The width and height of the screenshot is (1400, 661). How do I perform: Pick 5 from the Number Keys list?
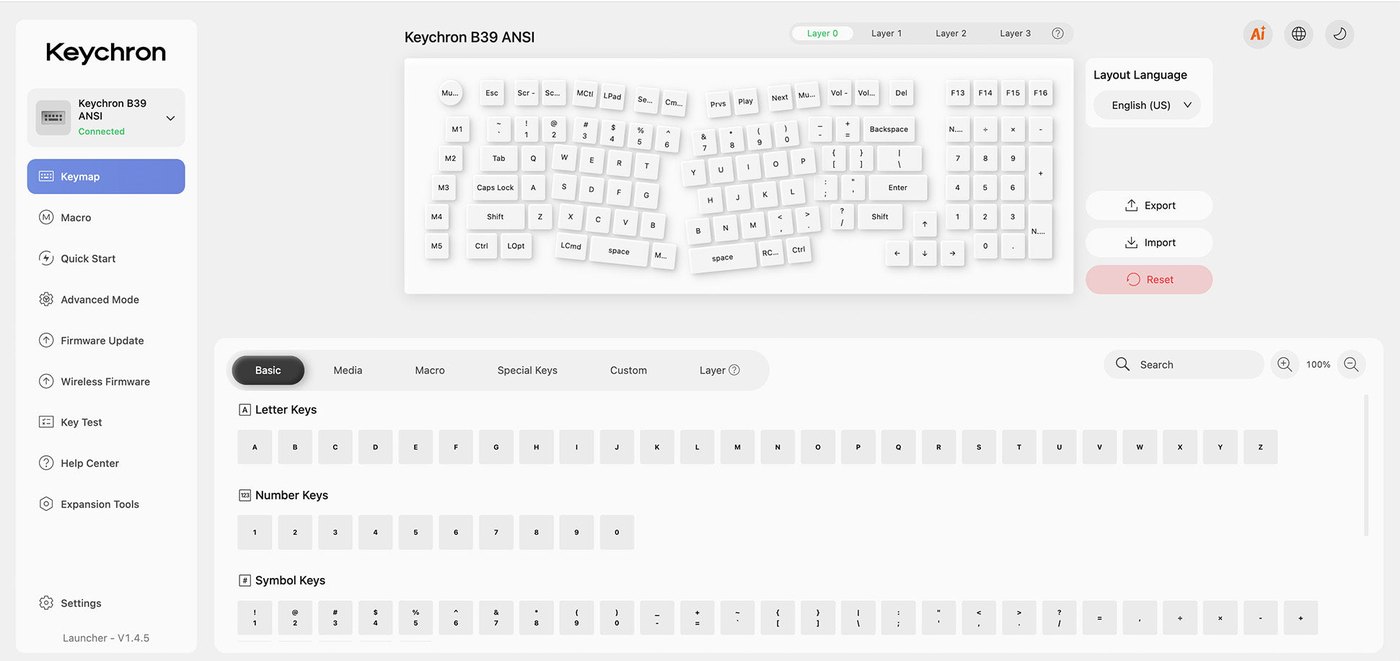pos(416,532)
